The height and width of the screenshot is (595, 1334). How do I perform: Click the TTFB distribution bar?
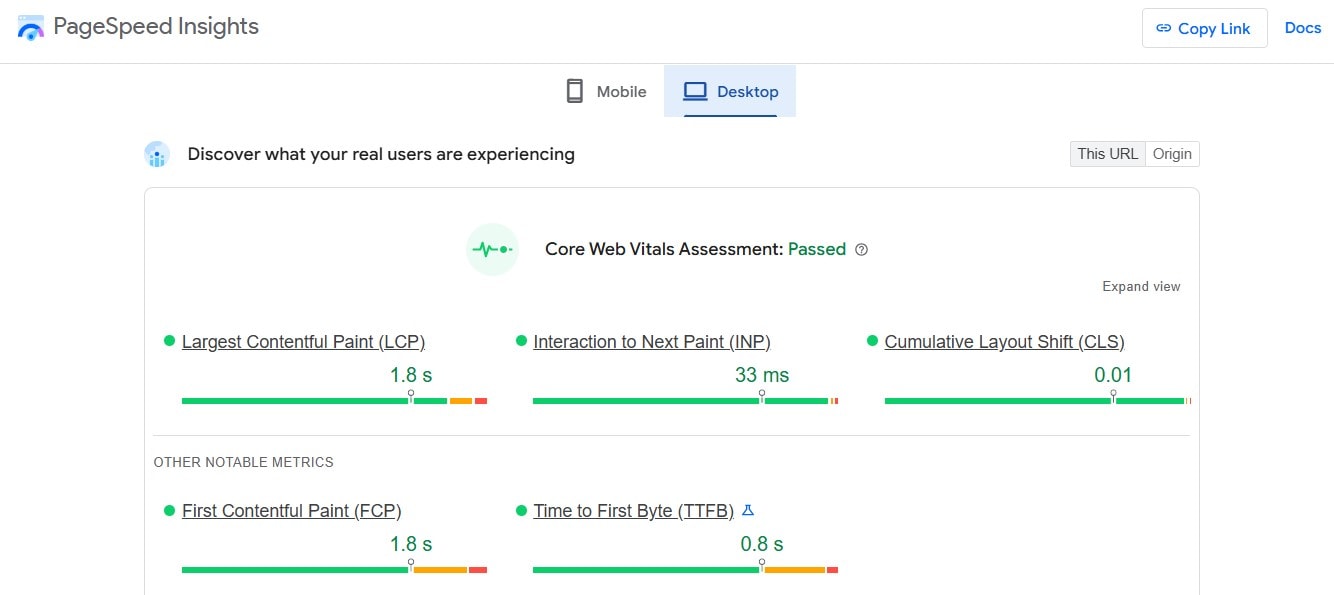pos(685,570)
